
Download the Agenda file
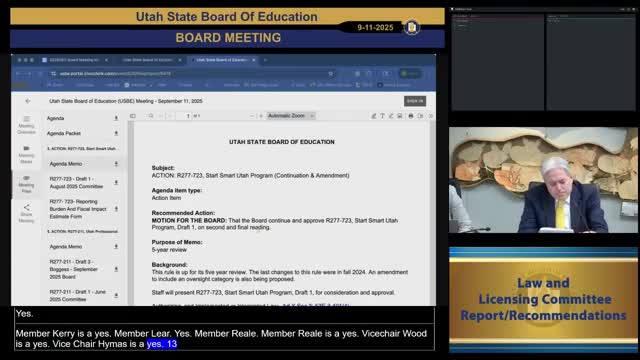point(116,118)
